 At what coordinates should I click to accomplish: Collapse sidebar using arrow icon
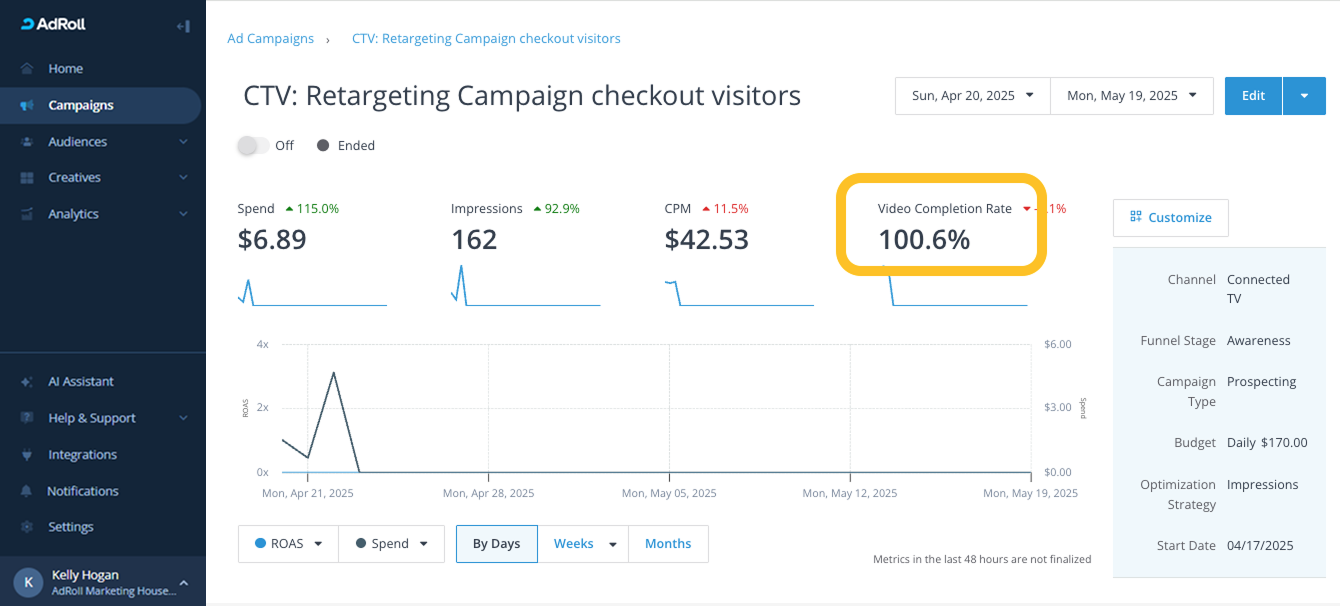pyautogui.click(x=182, y=26)
